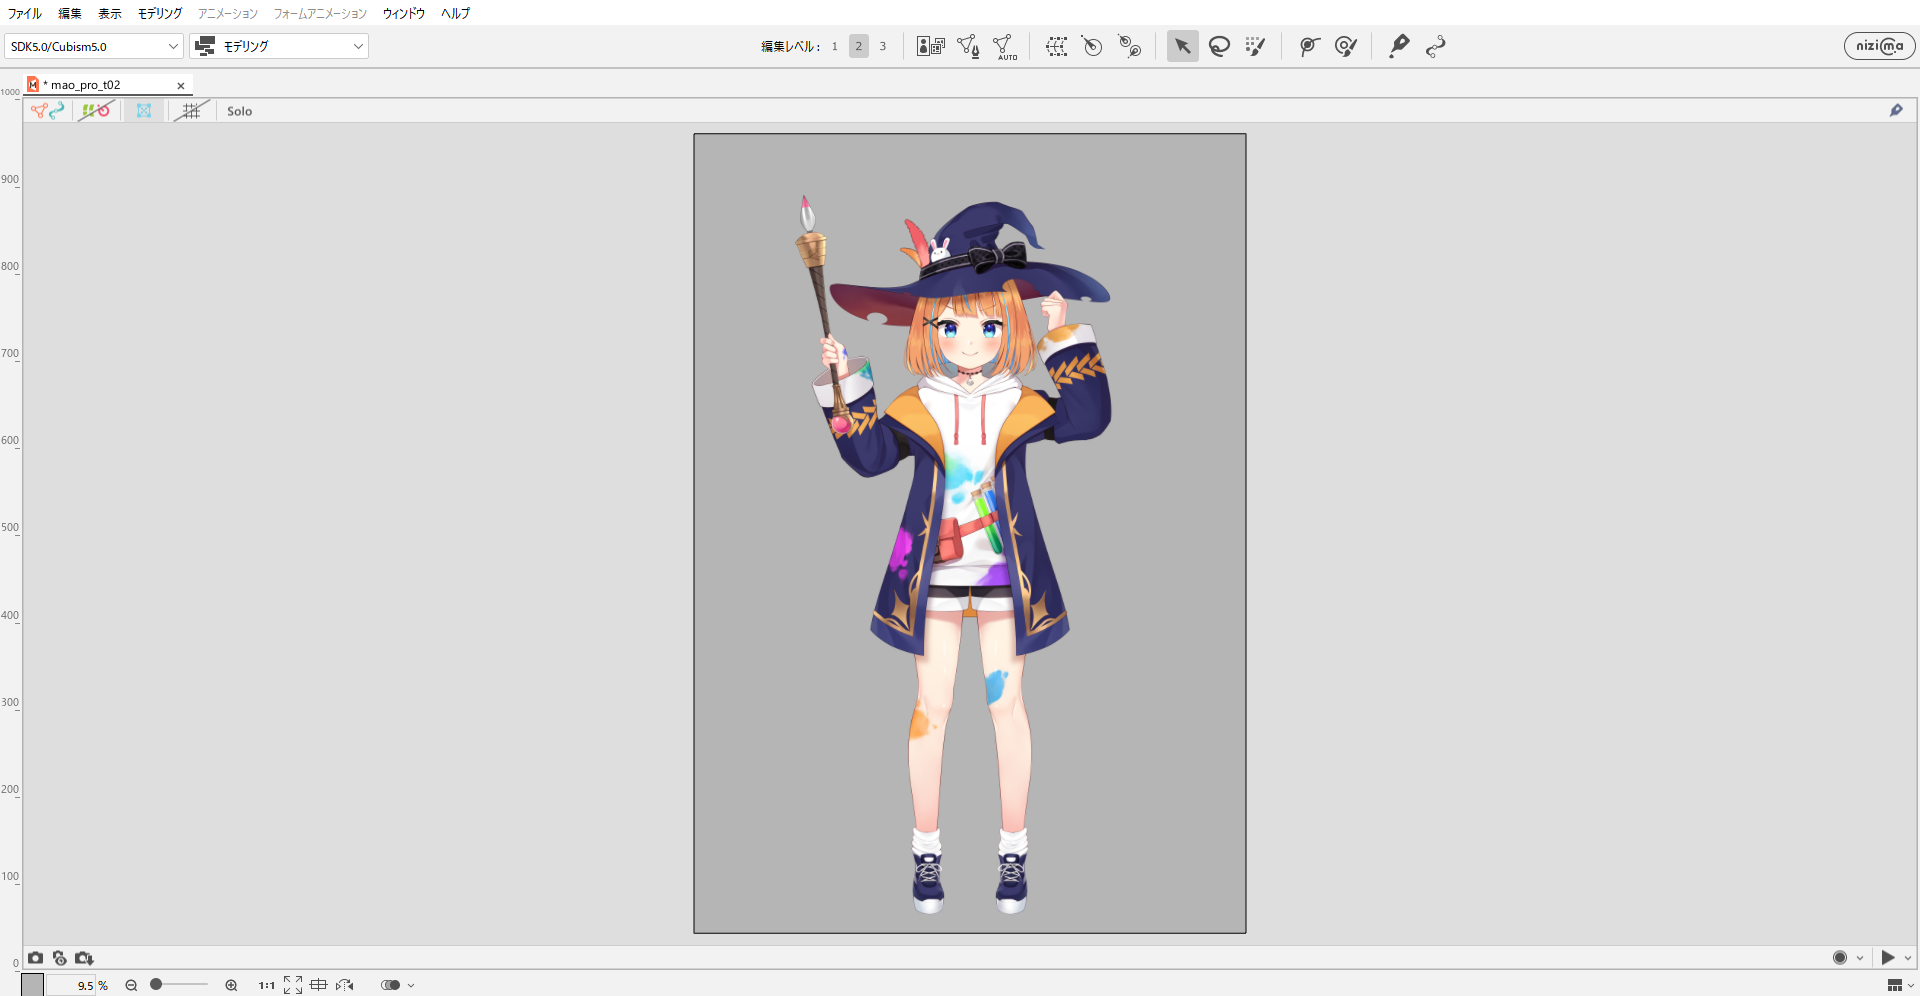Expand the モデリング workspace dropdown
Viewport: 1920px width, 996px height.
click(279, 46)
